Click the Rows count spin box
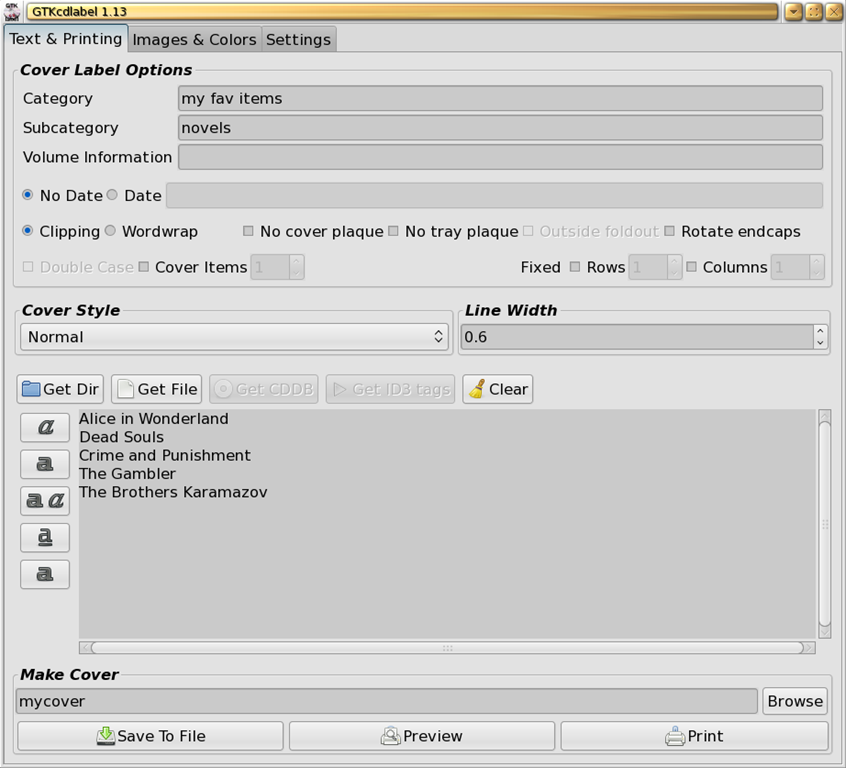 click(655, 267)
